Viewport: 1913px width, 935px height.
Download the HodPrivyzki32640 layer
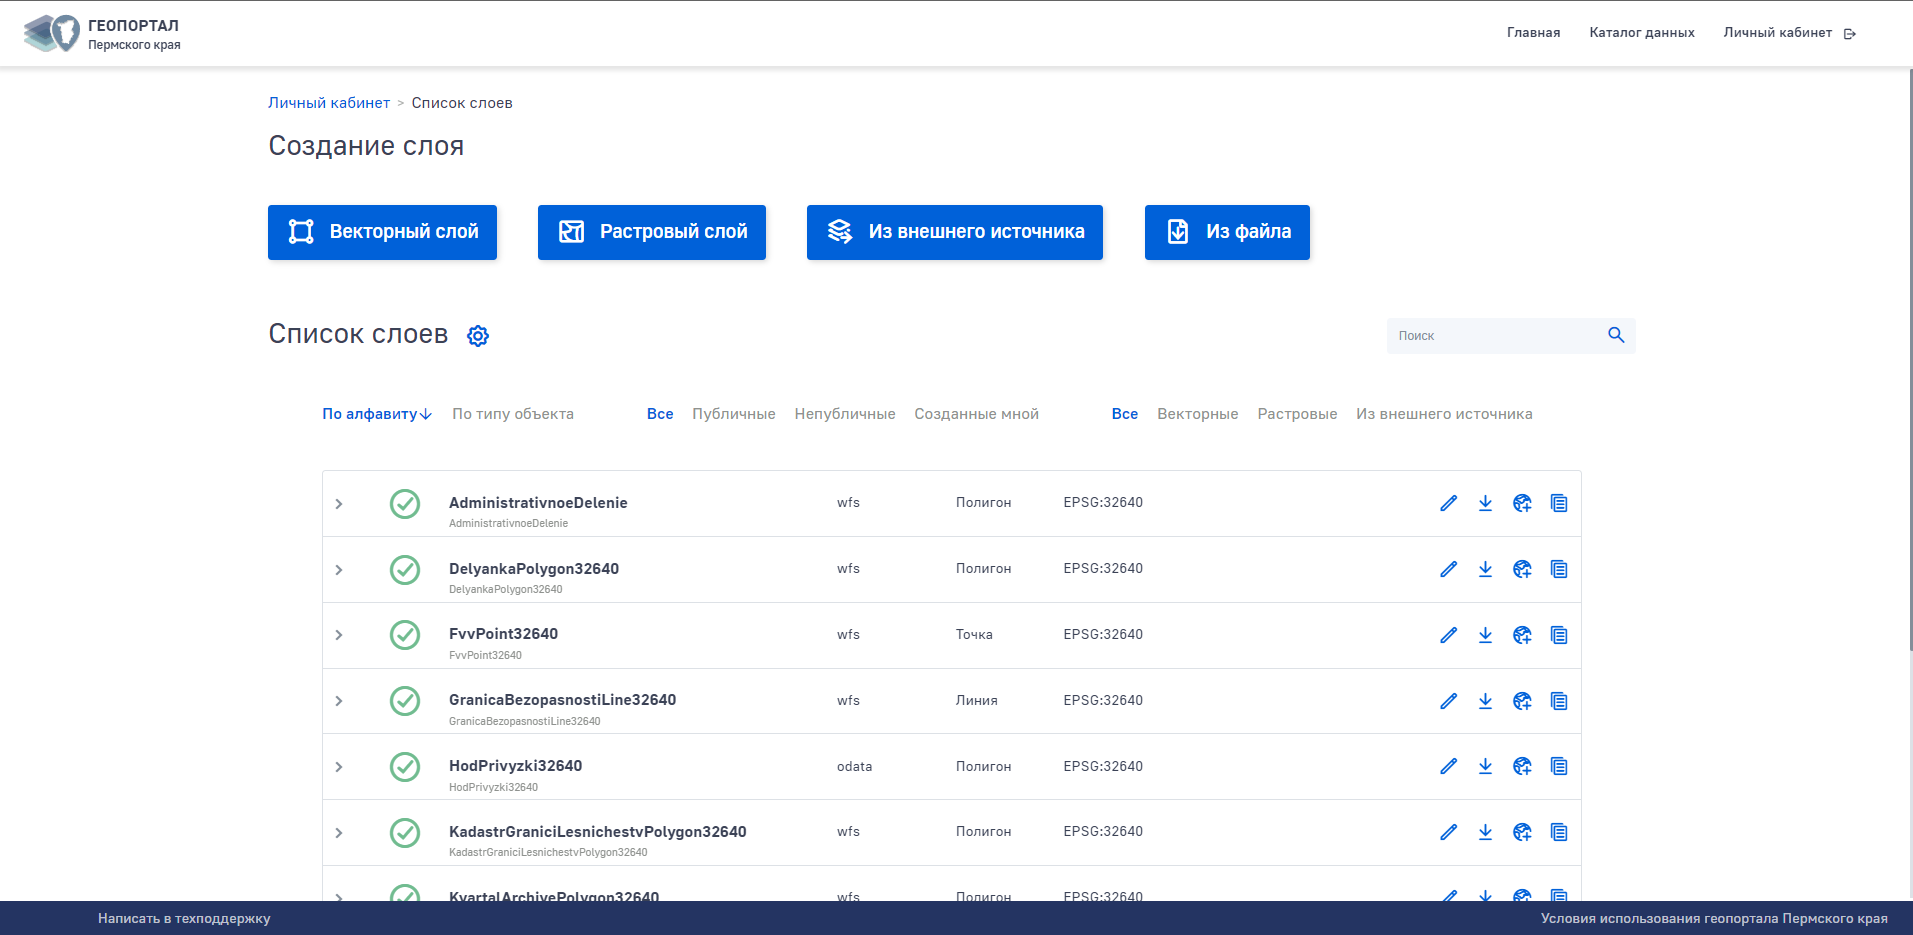coord(1485,766)
